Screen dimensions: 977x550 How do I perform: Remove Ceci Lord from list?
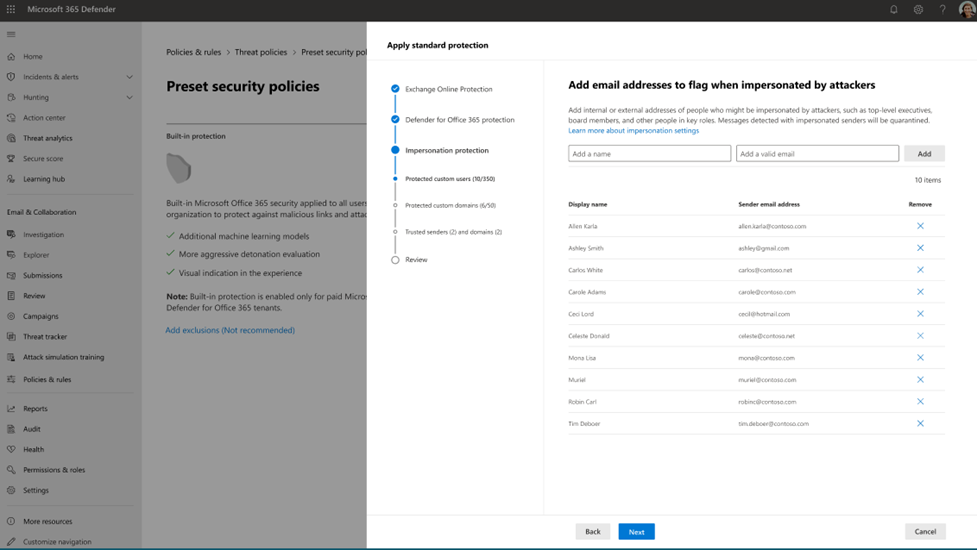point(920,314)
